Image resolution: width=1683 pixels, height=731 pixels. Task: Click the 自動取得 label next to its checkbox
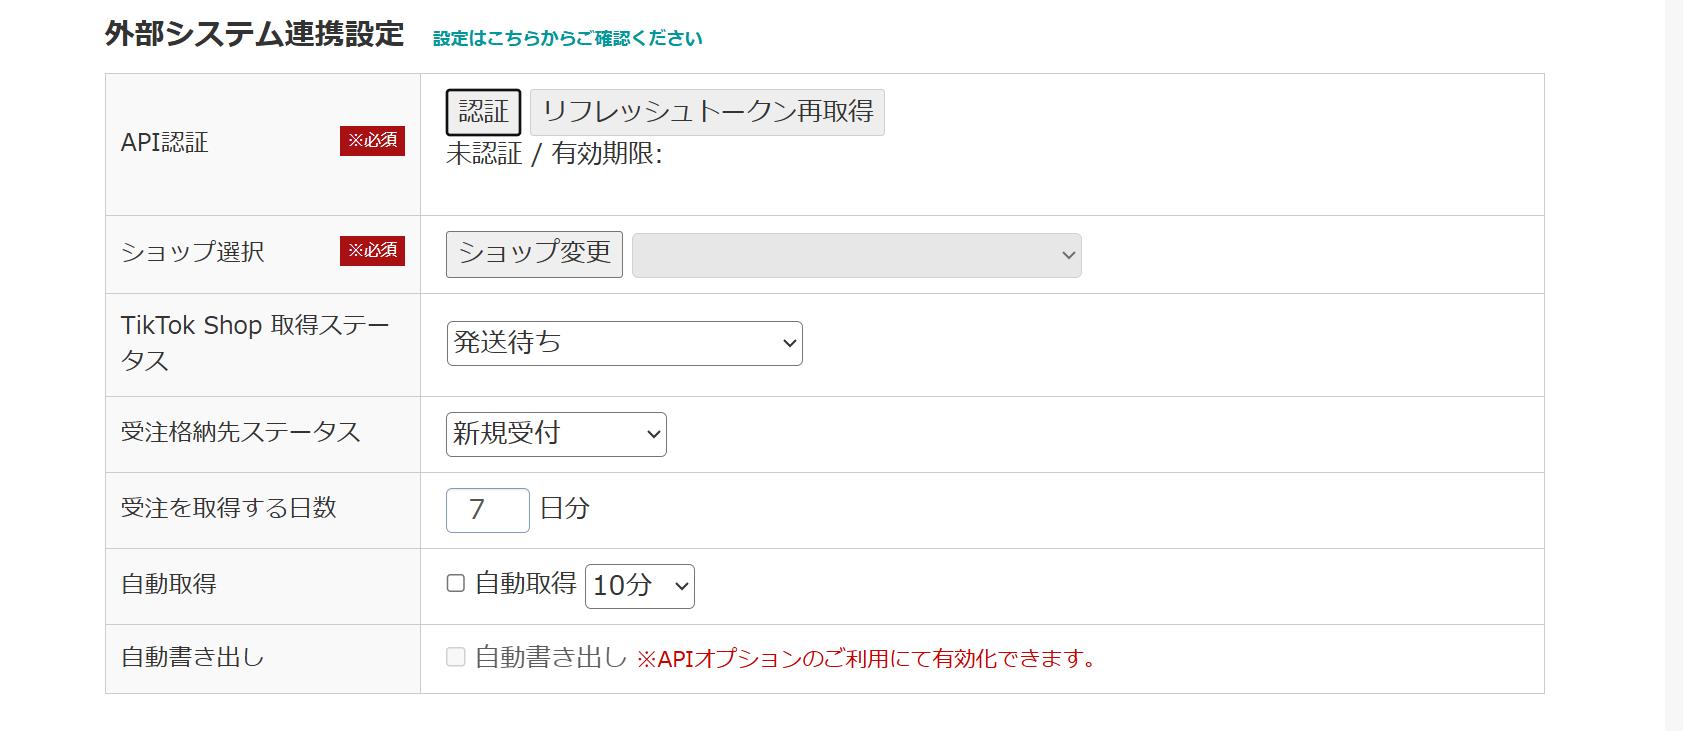pyautogui.click(x=525, y=583)
